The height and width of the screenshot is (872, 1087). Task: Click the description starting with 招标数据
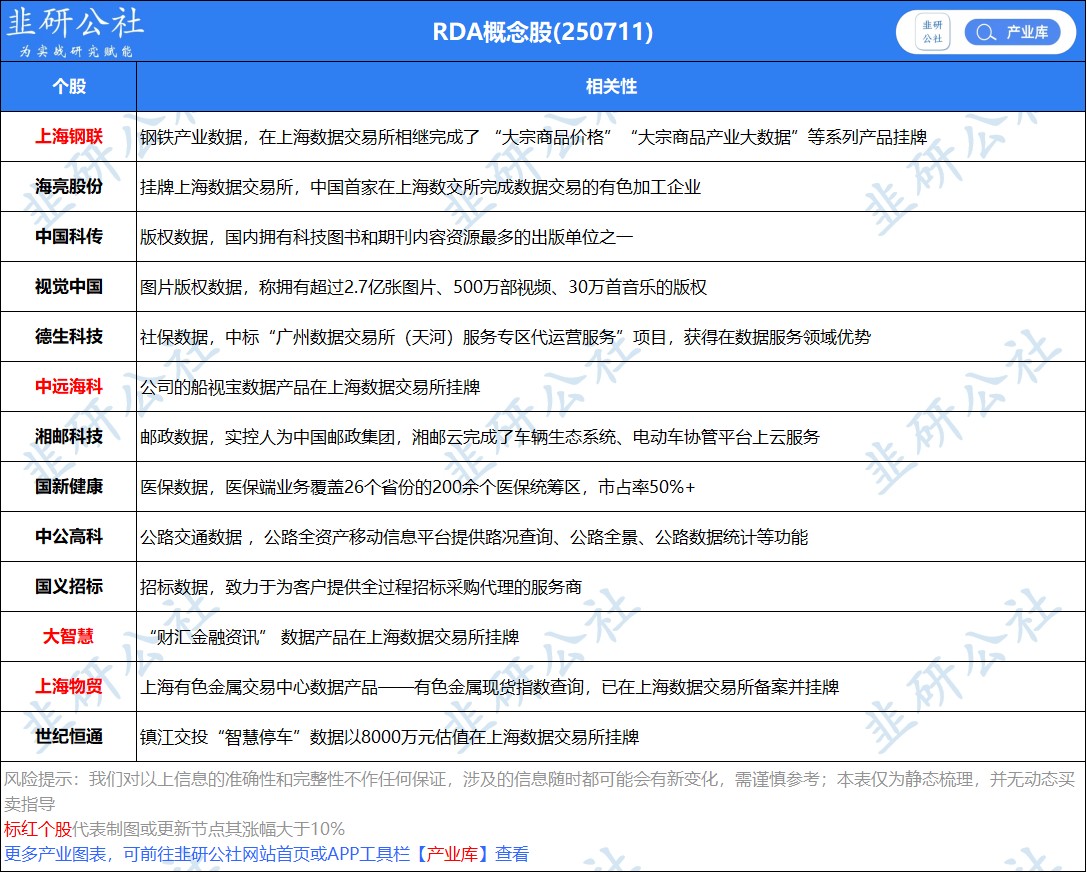361,587
